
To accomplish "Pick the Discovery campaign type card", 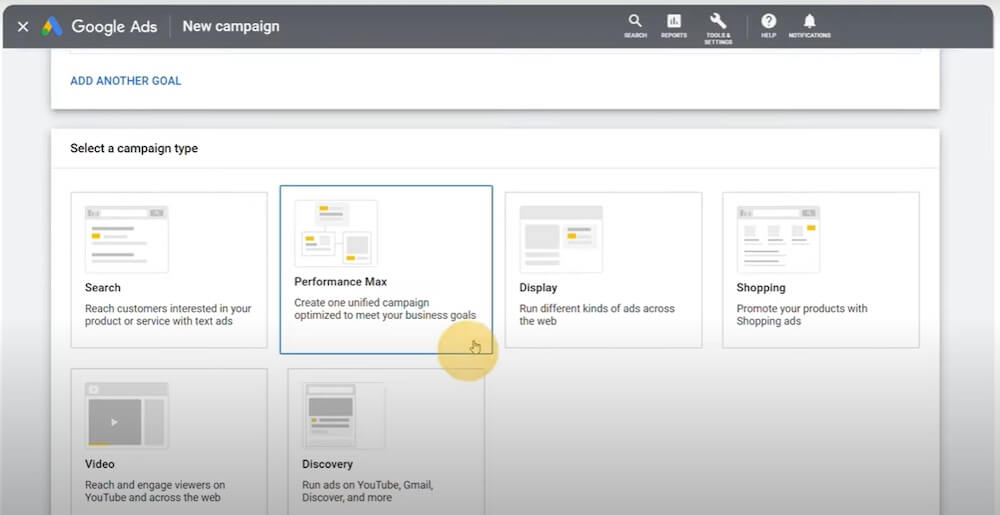I will 386,442.
